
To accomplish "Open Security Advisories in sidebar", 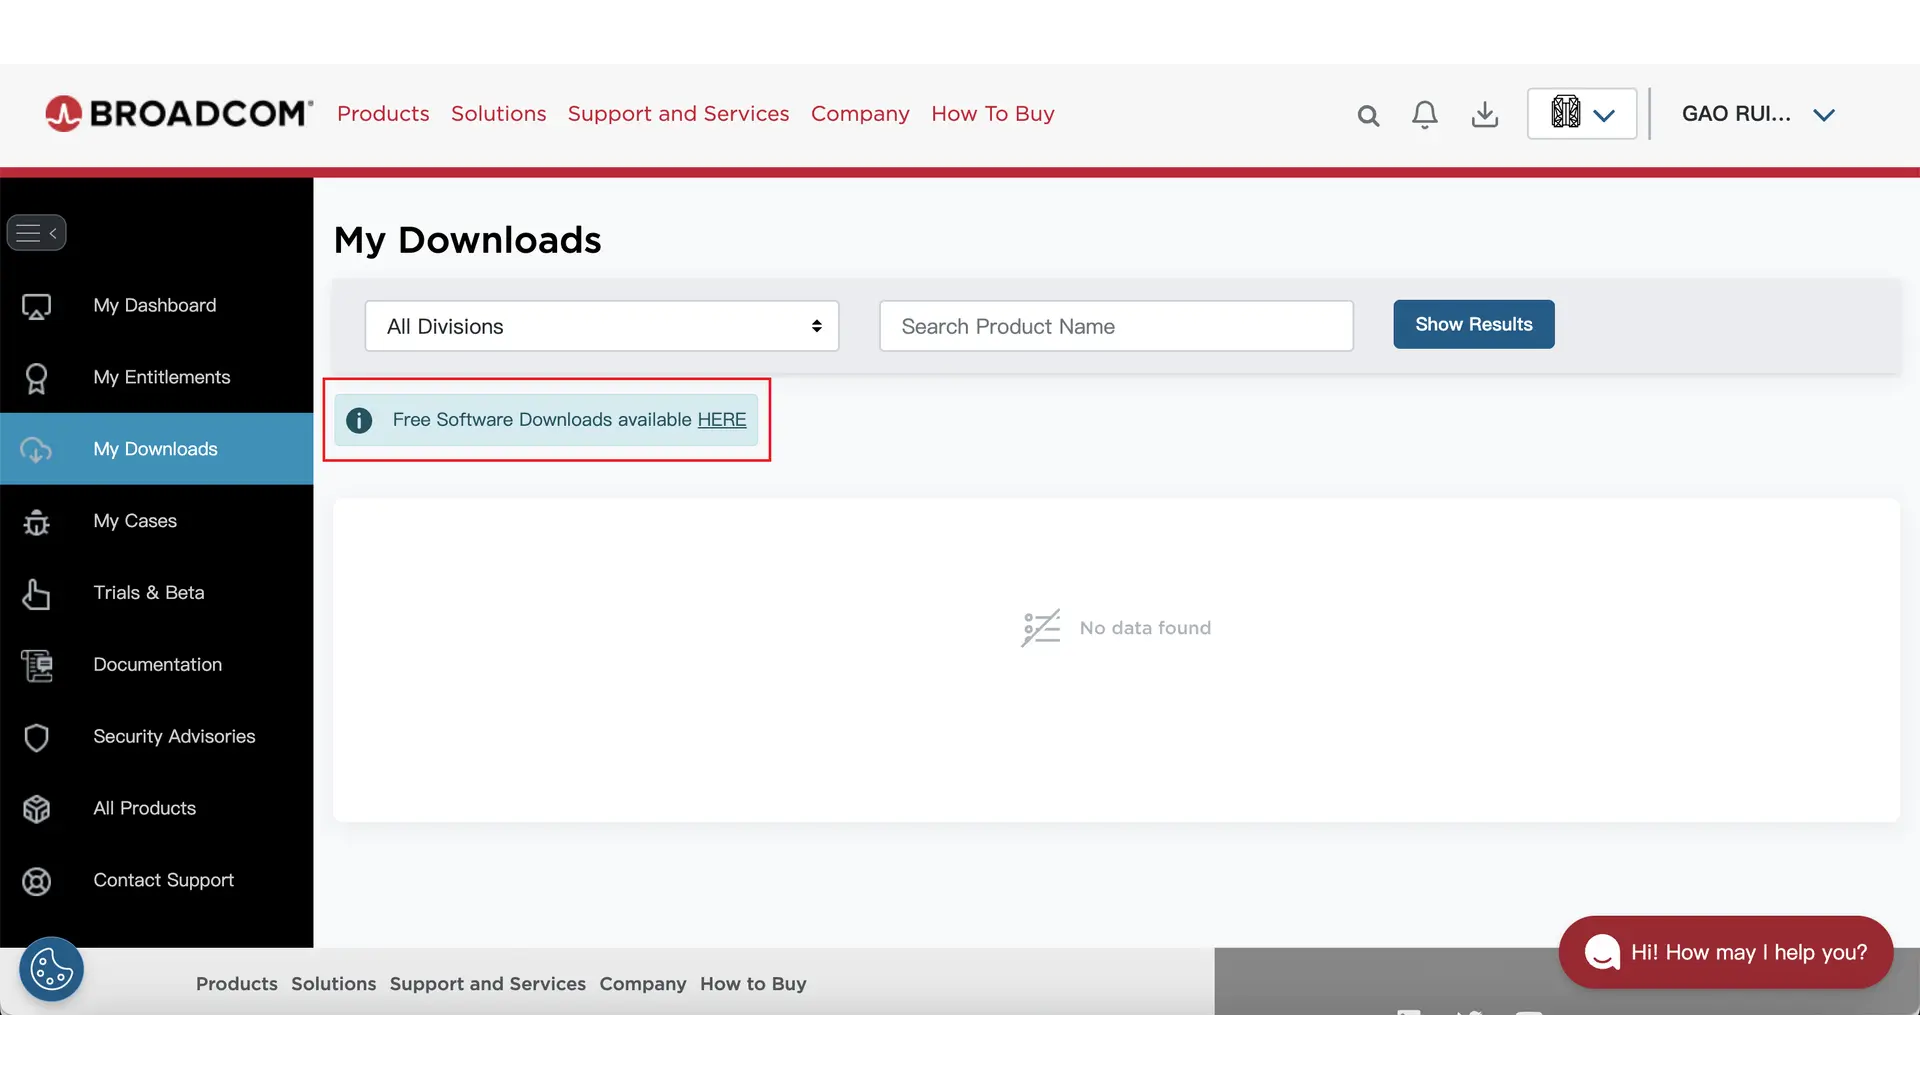I will pos(157,737).
